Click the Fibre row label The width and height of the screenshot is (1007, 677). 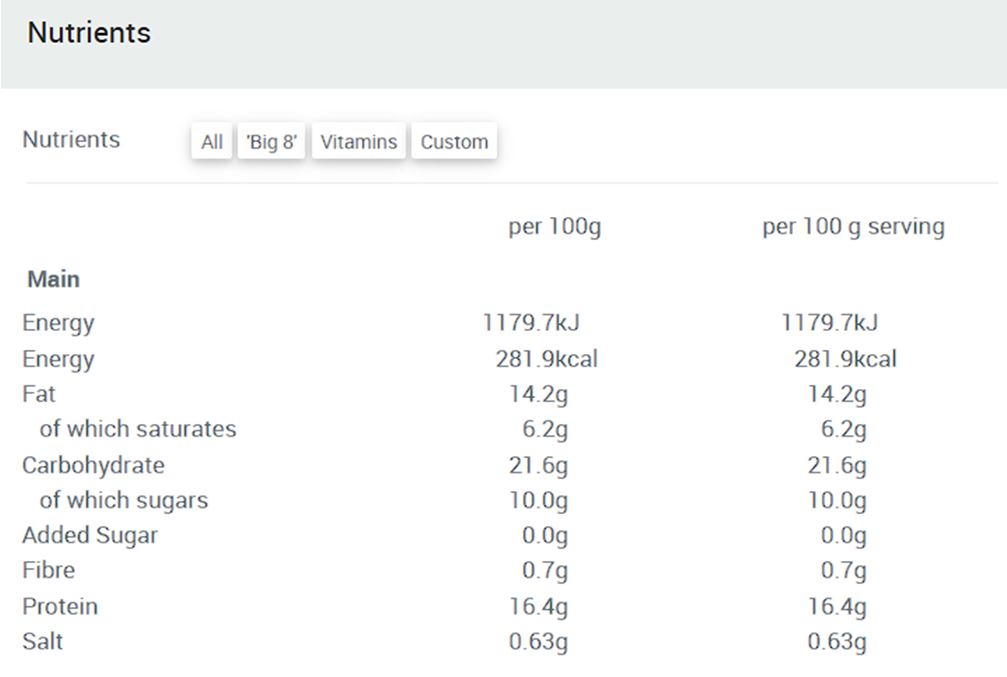coord(48,570)
